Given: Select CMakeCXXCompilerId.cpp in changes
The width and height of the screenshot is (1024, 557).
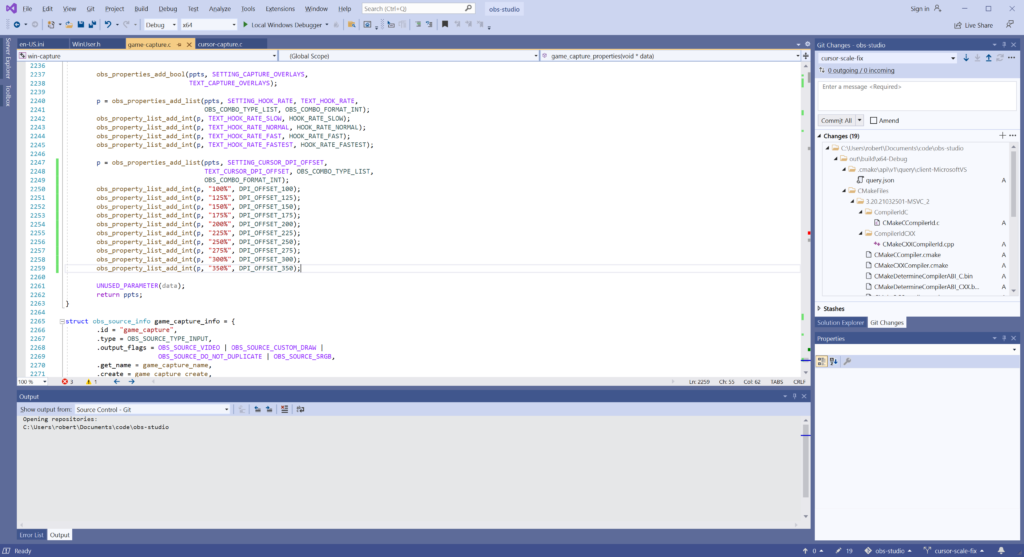Looking at the screenshot, I should pyautogui.click(x=918, y=244).
